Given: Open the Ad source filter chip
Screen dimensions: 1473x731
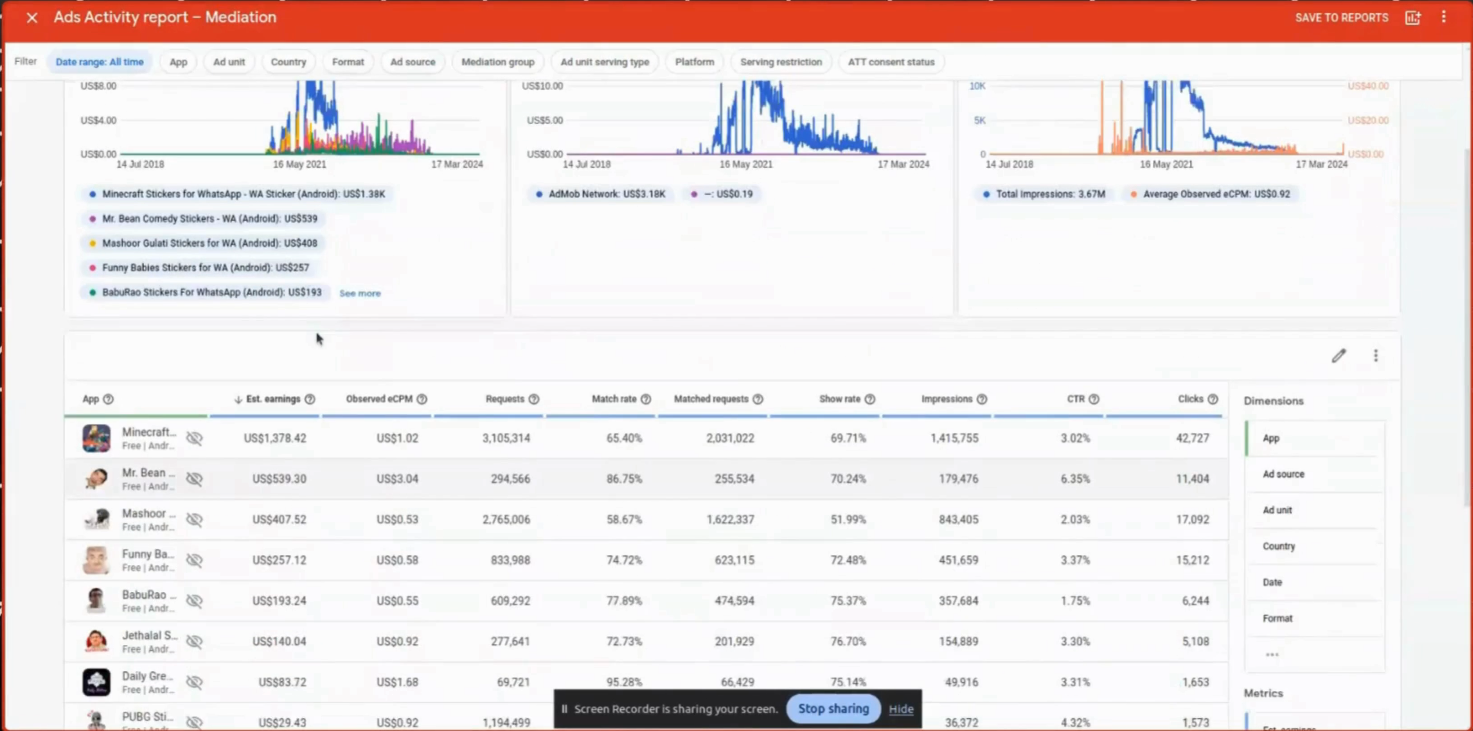Looking at the screenshot, I should coord(412,62).
